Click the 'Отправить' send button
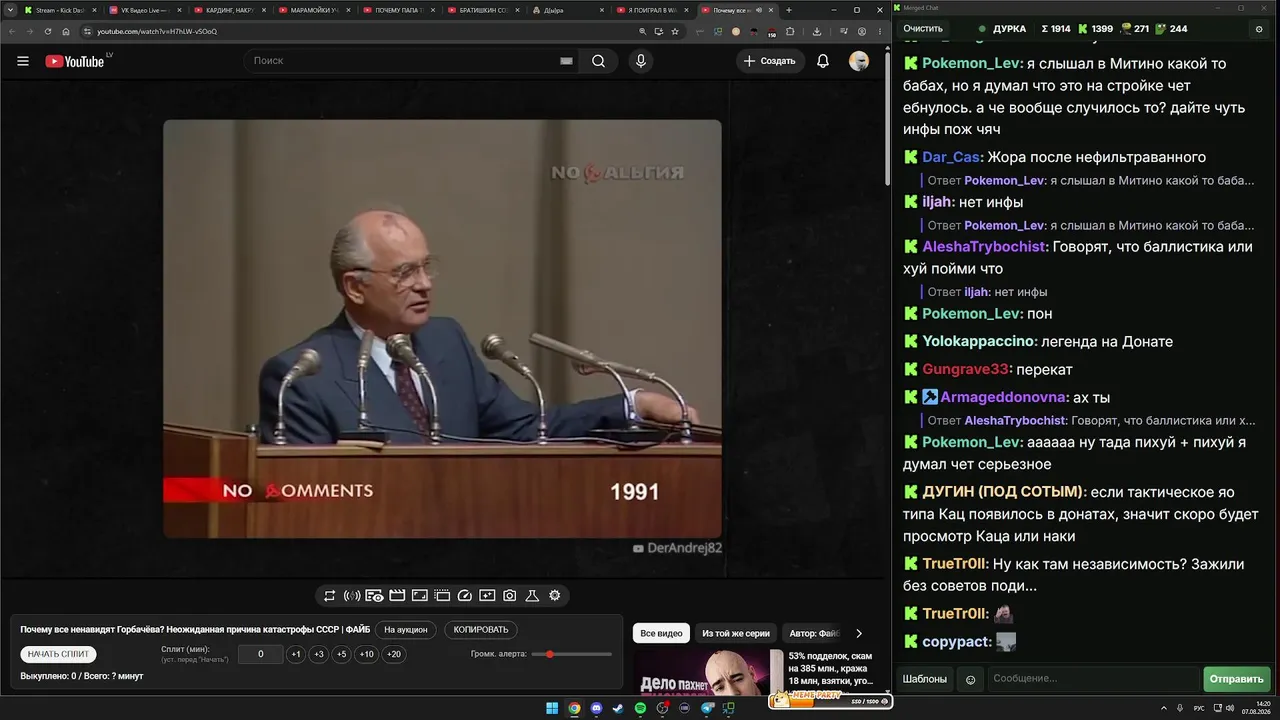Screen dimensions: 1280x720 (1236, 679)
